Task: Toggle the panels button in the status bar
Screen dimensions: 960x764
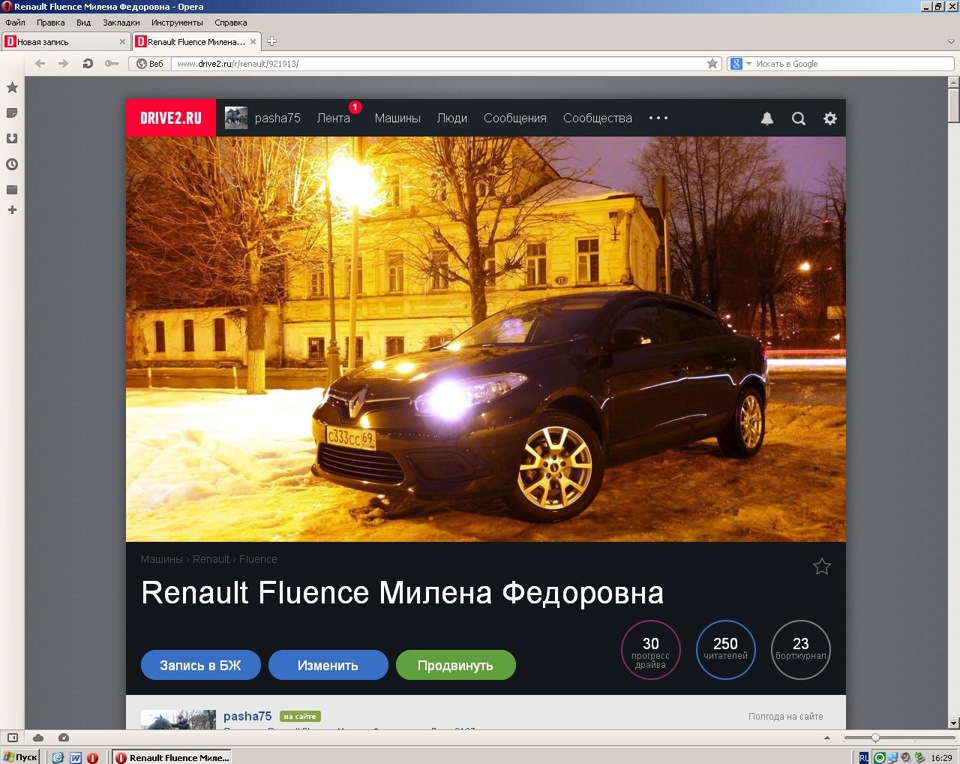Action: coord(12,738)
